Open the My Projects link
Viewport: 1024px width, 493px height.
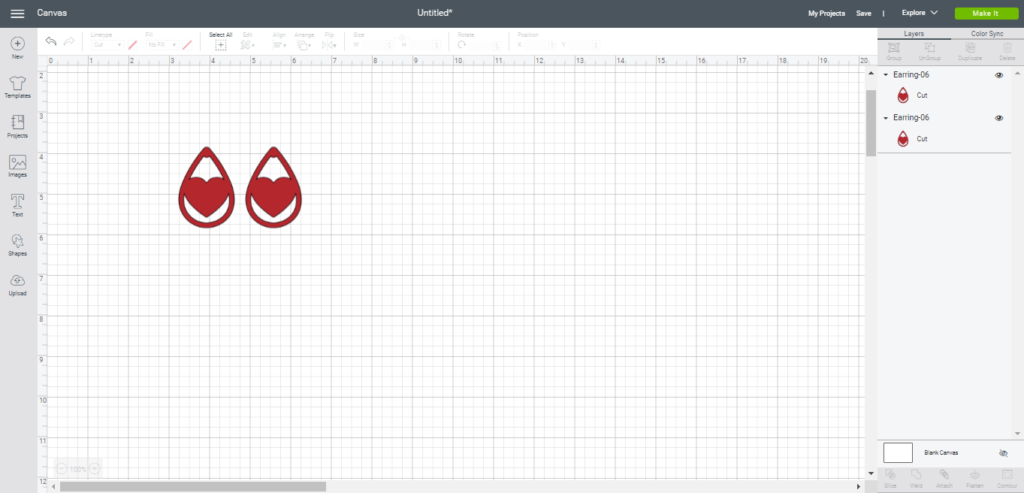826,13
